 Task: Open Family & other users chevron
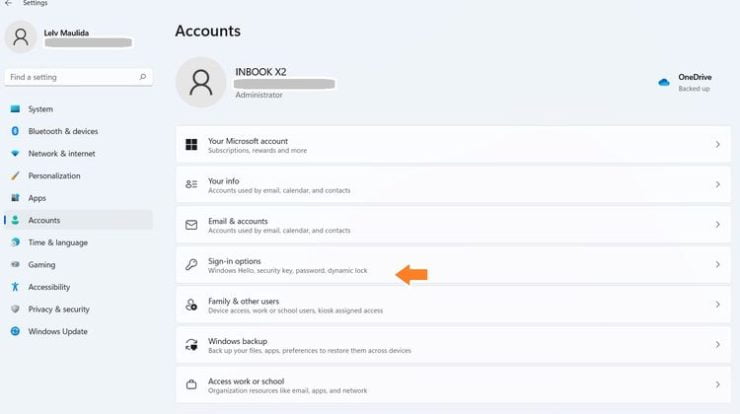717,305
